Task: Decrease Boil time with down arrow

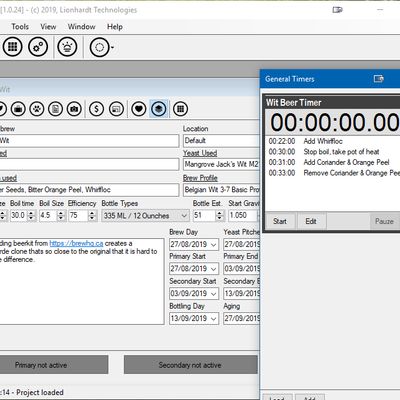Action: click(31, 218)
